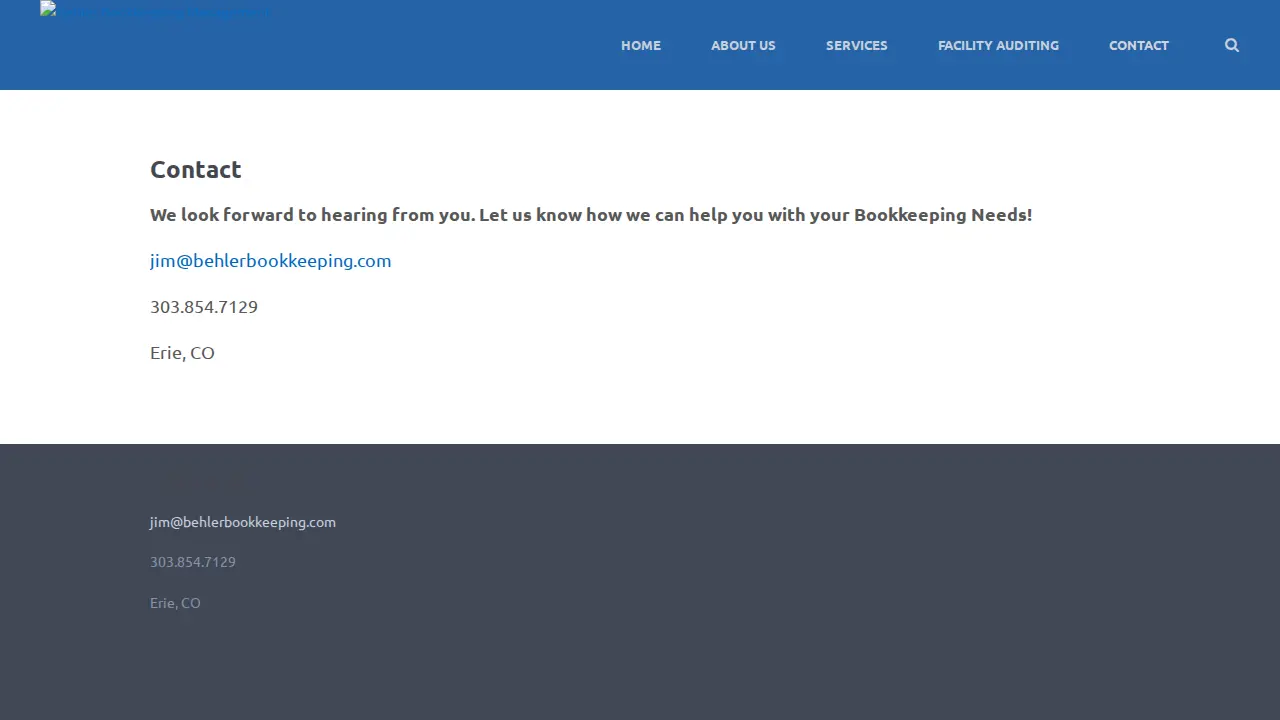Open the About Us menu
Screen dimensions: 1280x720
coord(743,45)
